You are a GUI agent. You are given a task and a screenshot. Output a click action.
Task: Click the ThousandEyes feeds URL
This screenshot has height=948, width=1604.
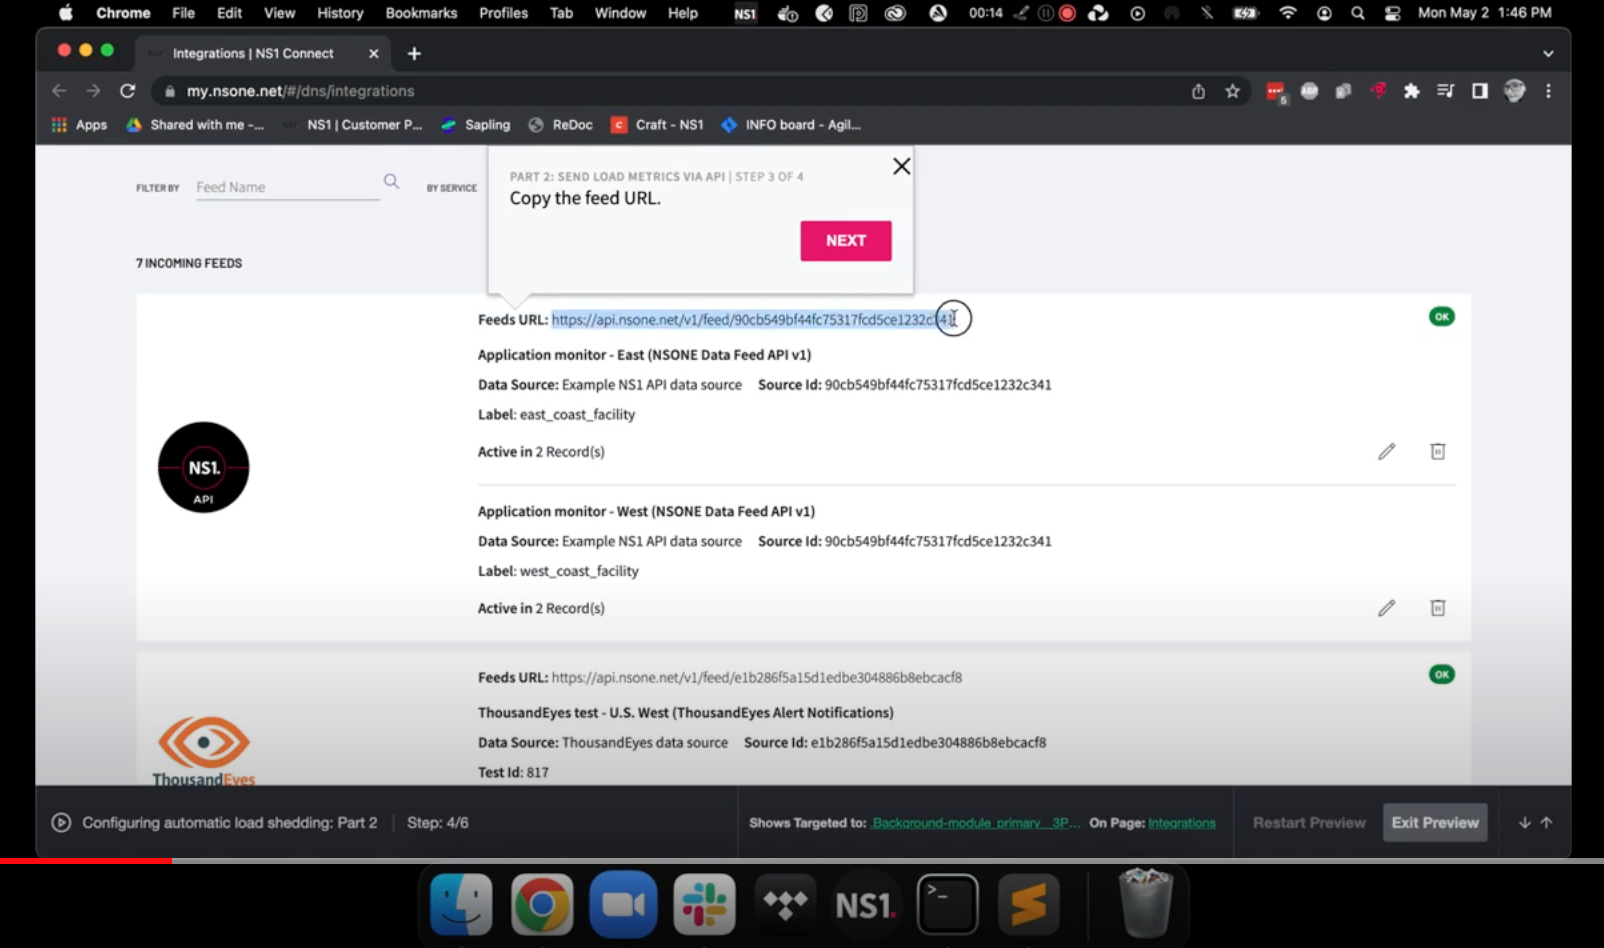(x=757, y=677)
